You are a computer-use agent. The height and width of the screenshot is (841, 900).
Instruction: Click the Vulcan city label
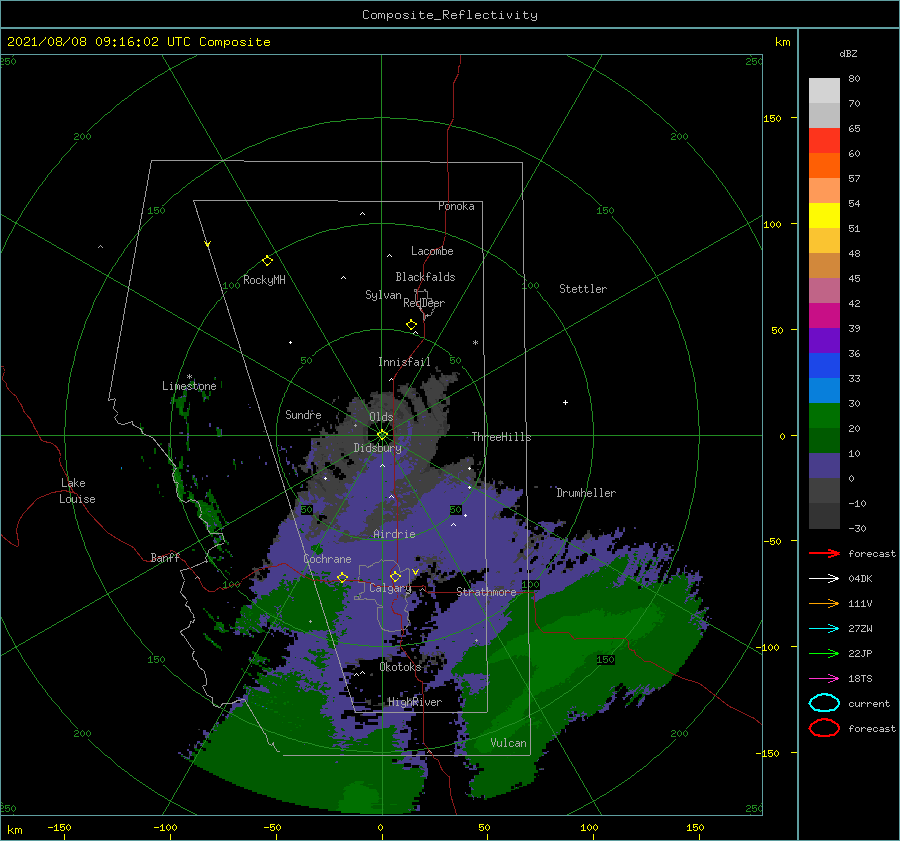tap(509, 743)
